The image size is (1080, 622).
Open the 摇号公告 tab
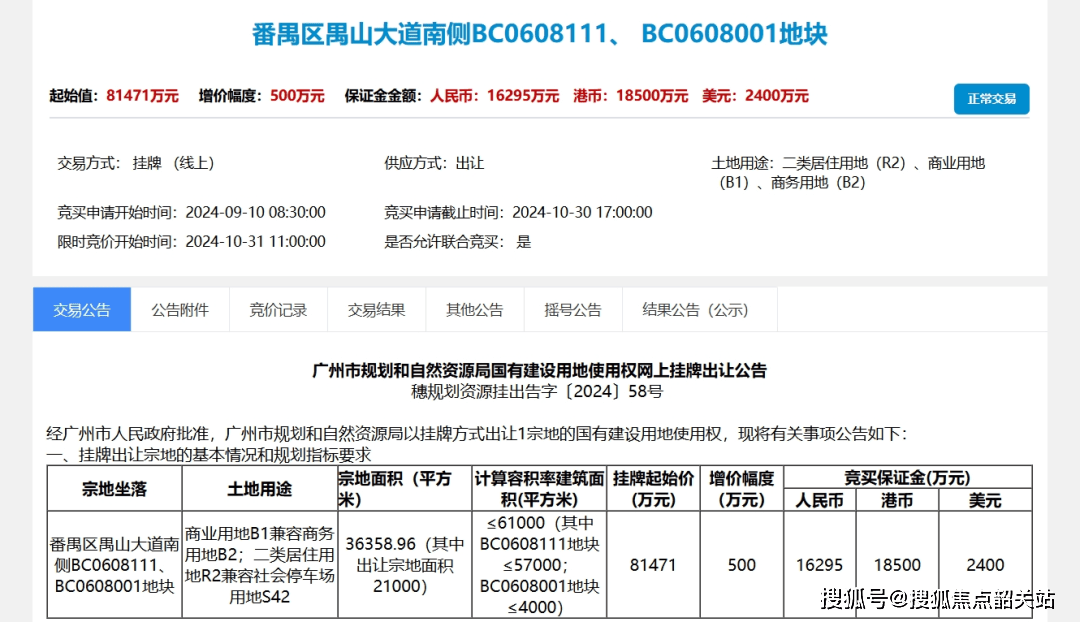(572, 310)
